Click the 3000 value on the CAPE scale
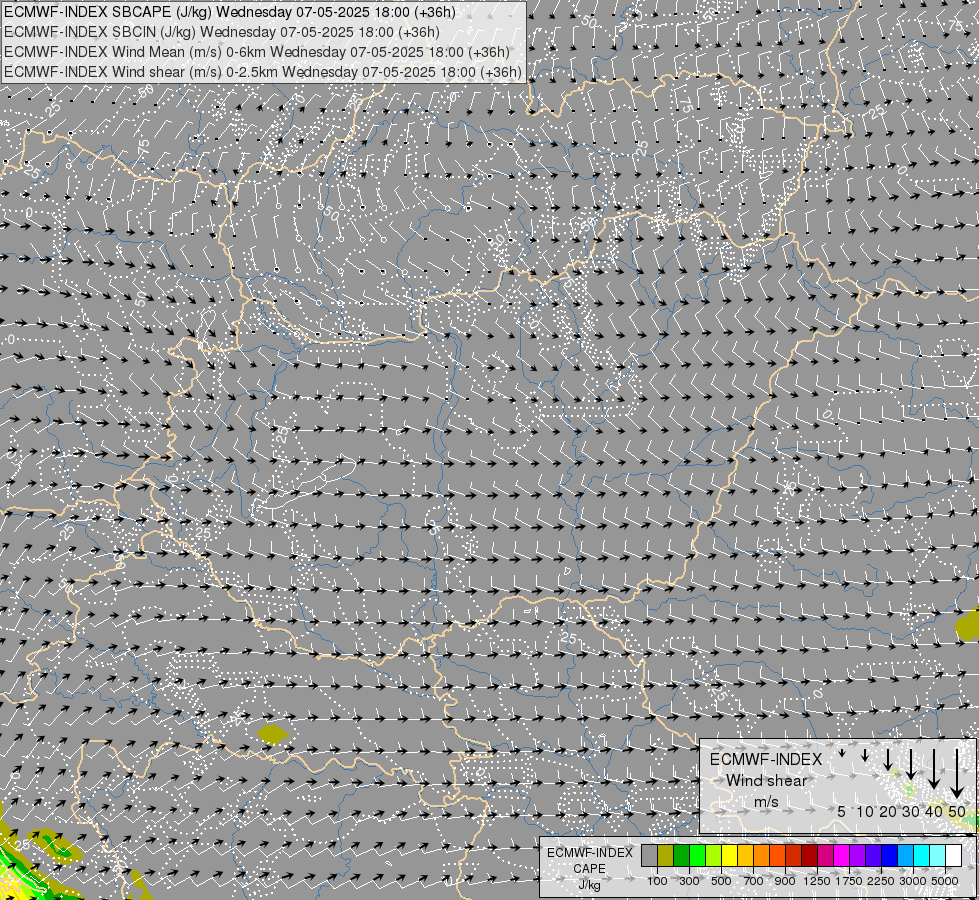 [x=913, y=881]
